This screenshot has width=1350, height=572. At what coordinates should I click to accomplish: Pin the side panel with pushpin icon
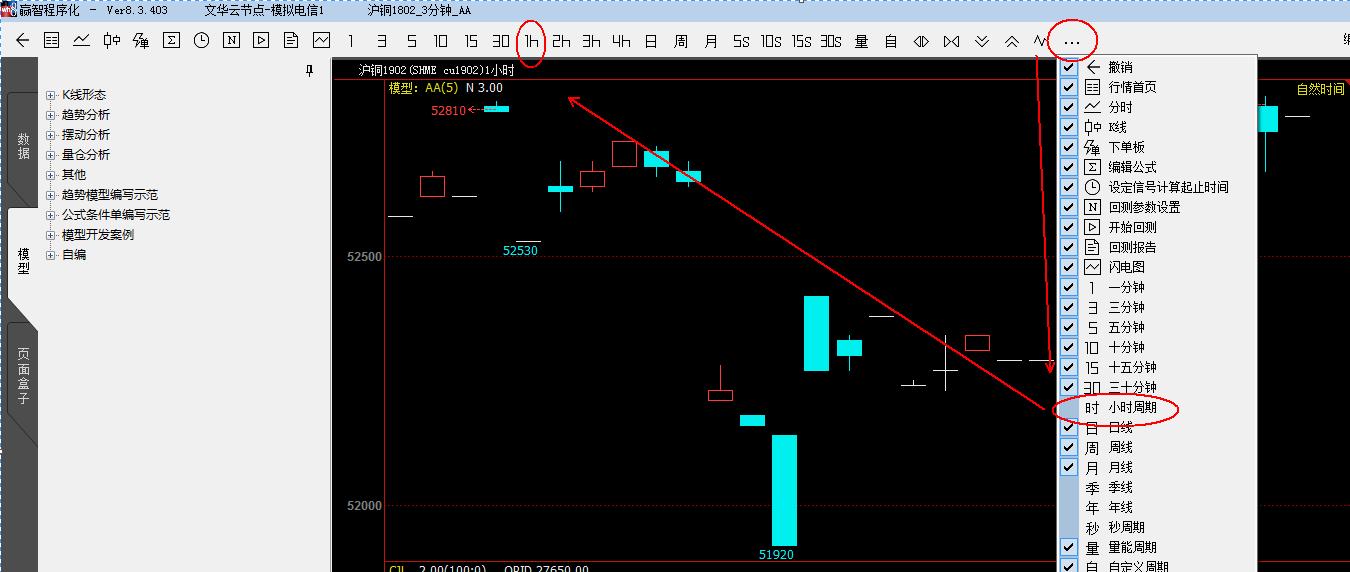point(310,70)
